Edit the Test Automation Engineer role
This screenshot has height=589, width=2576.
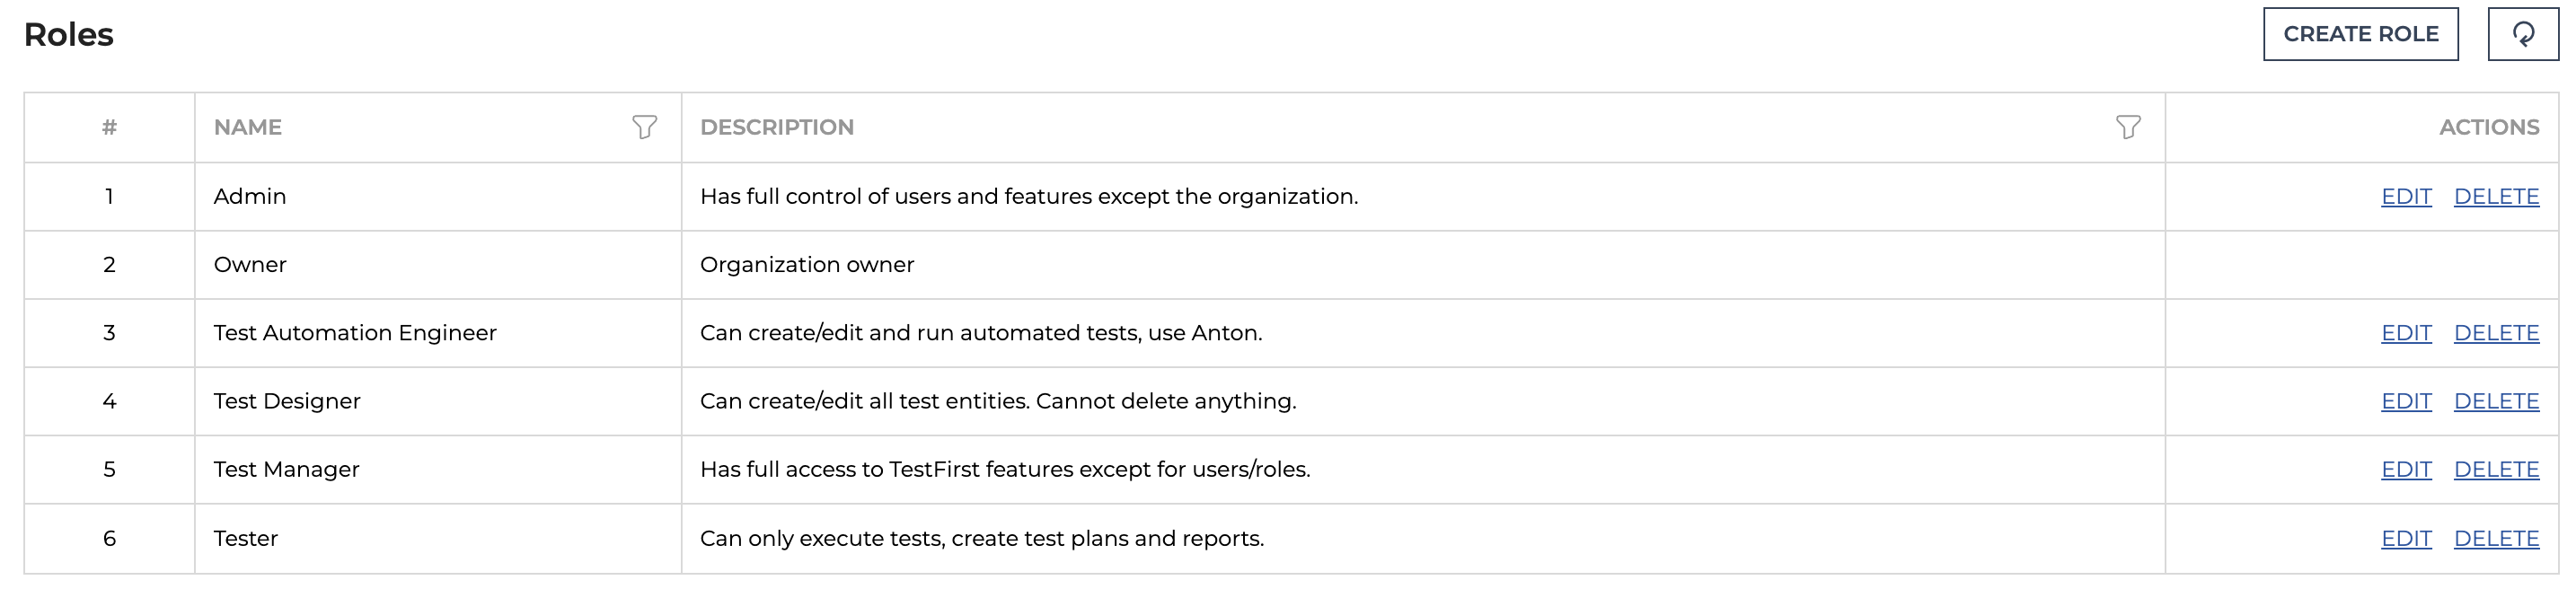click(2406, 333)
